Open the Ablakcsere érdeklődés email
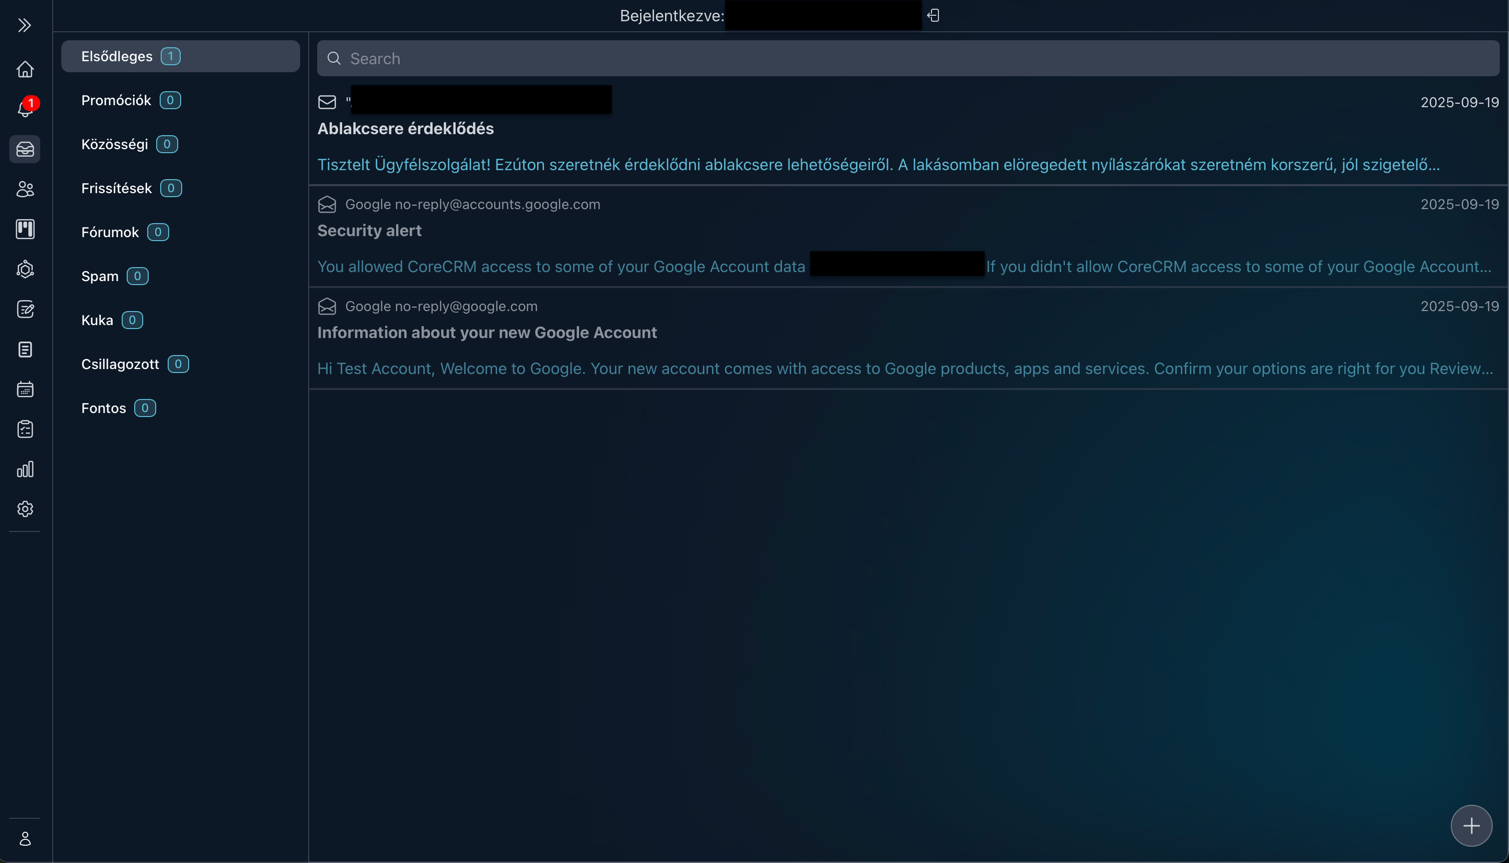This screenshot has height=863, width=1509. point(406,129)
